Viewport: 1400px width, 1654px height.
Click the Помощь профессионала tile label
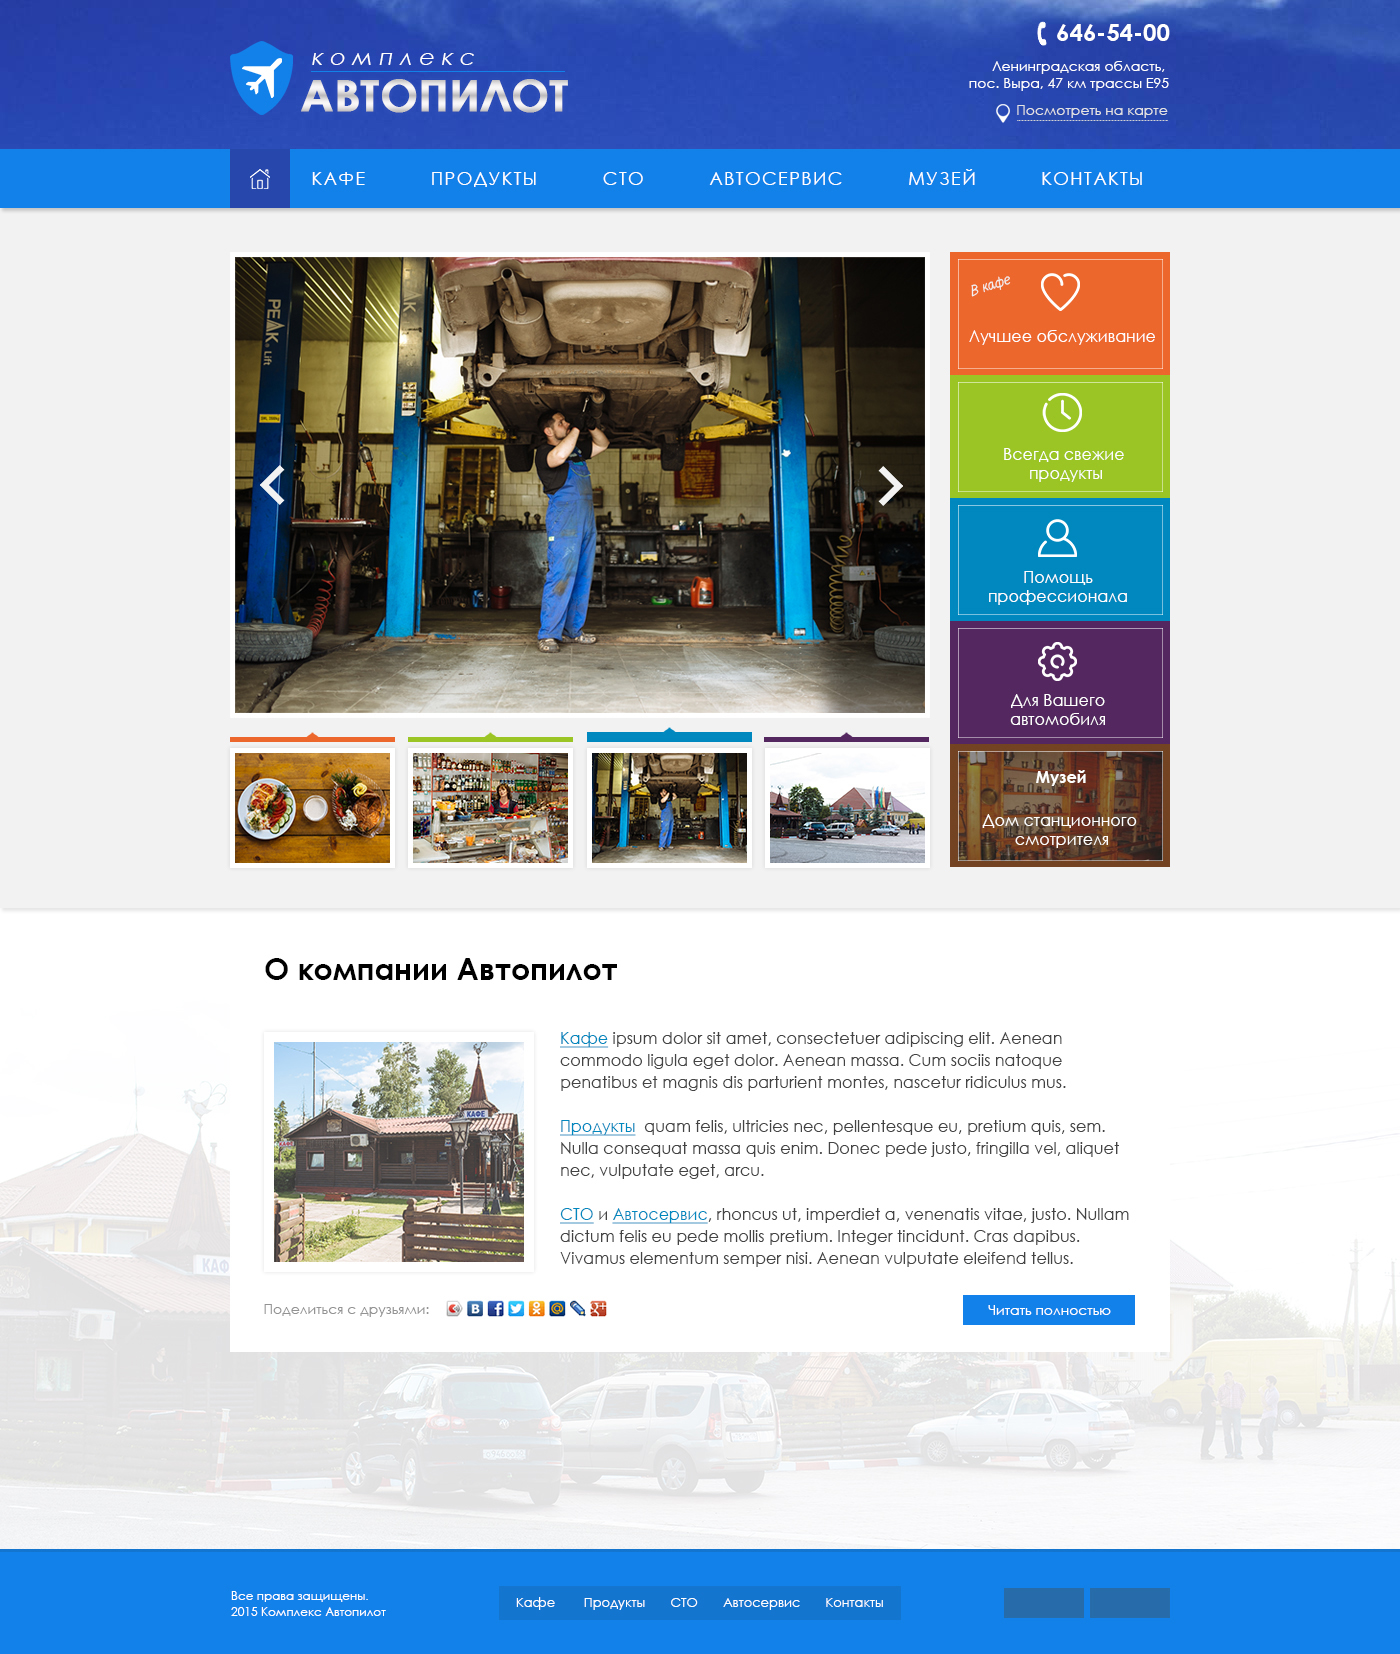tap(1058, 587)
